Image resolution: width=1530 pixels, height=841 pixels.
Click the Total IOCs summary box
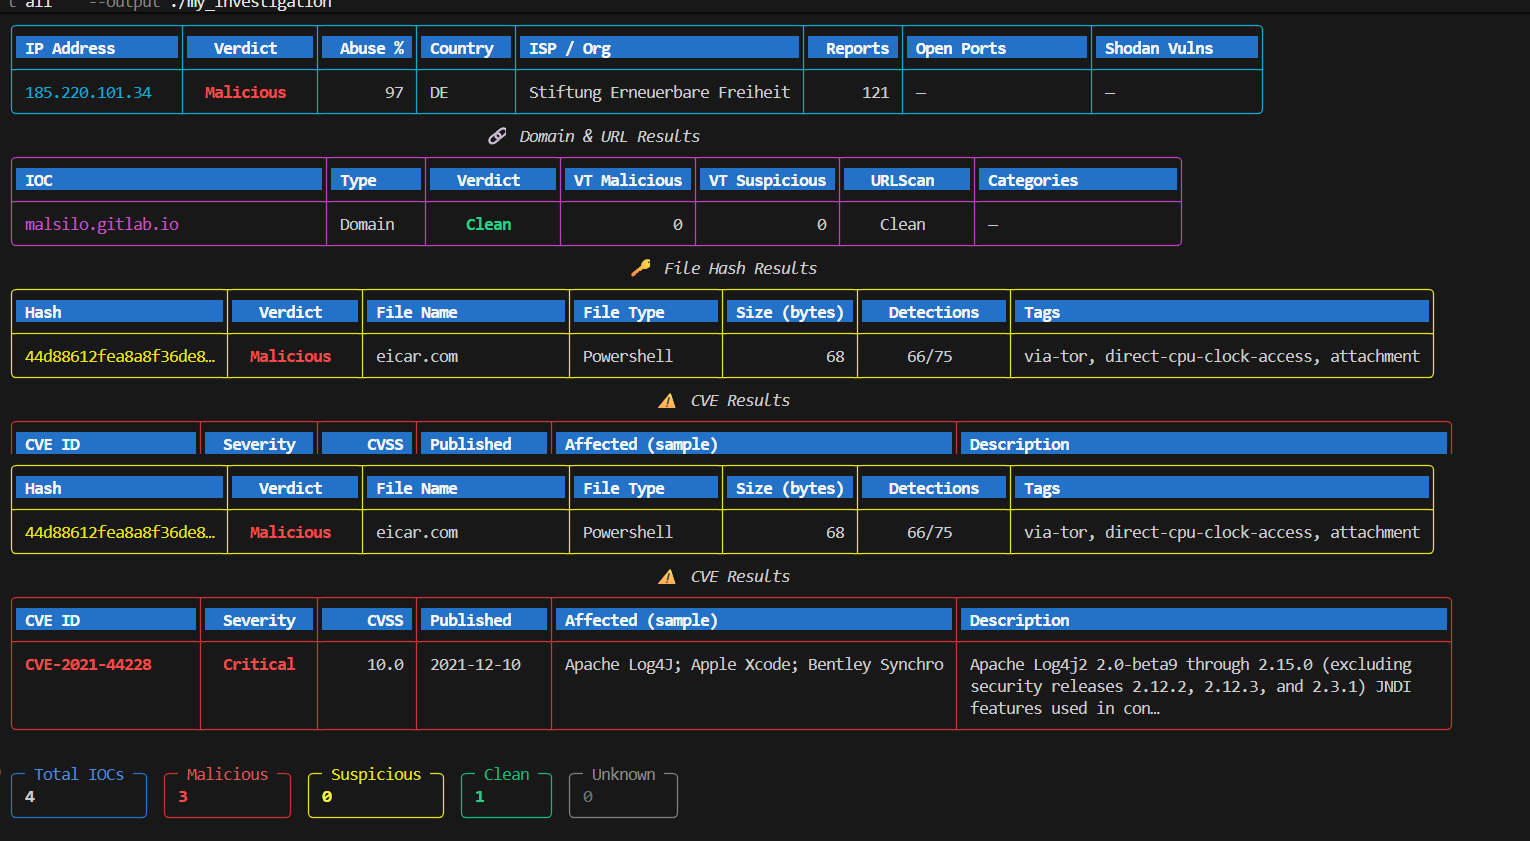[x=79, y=793]
